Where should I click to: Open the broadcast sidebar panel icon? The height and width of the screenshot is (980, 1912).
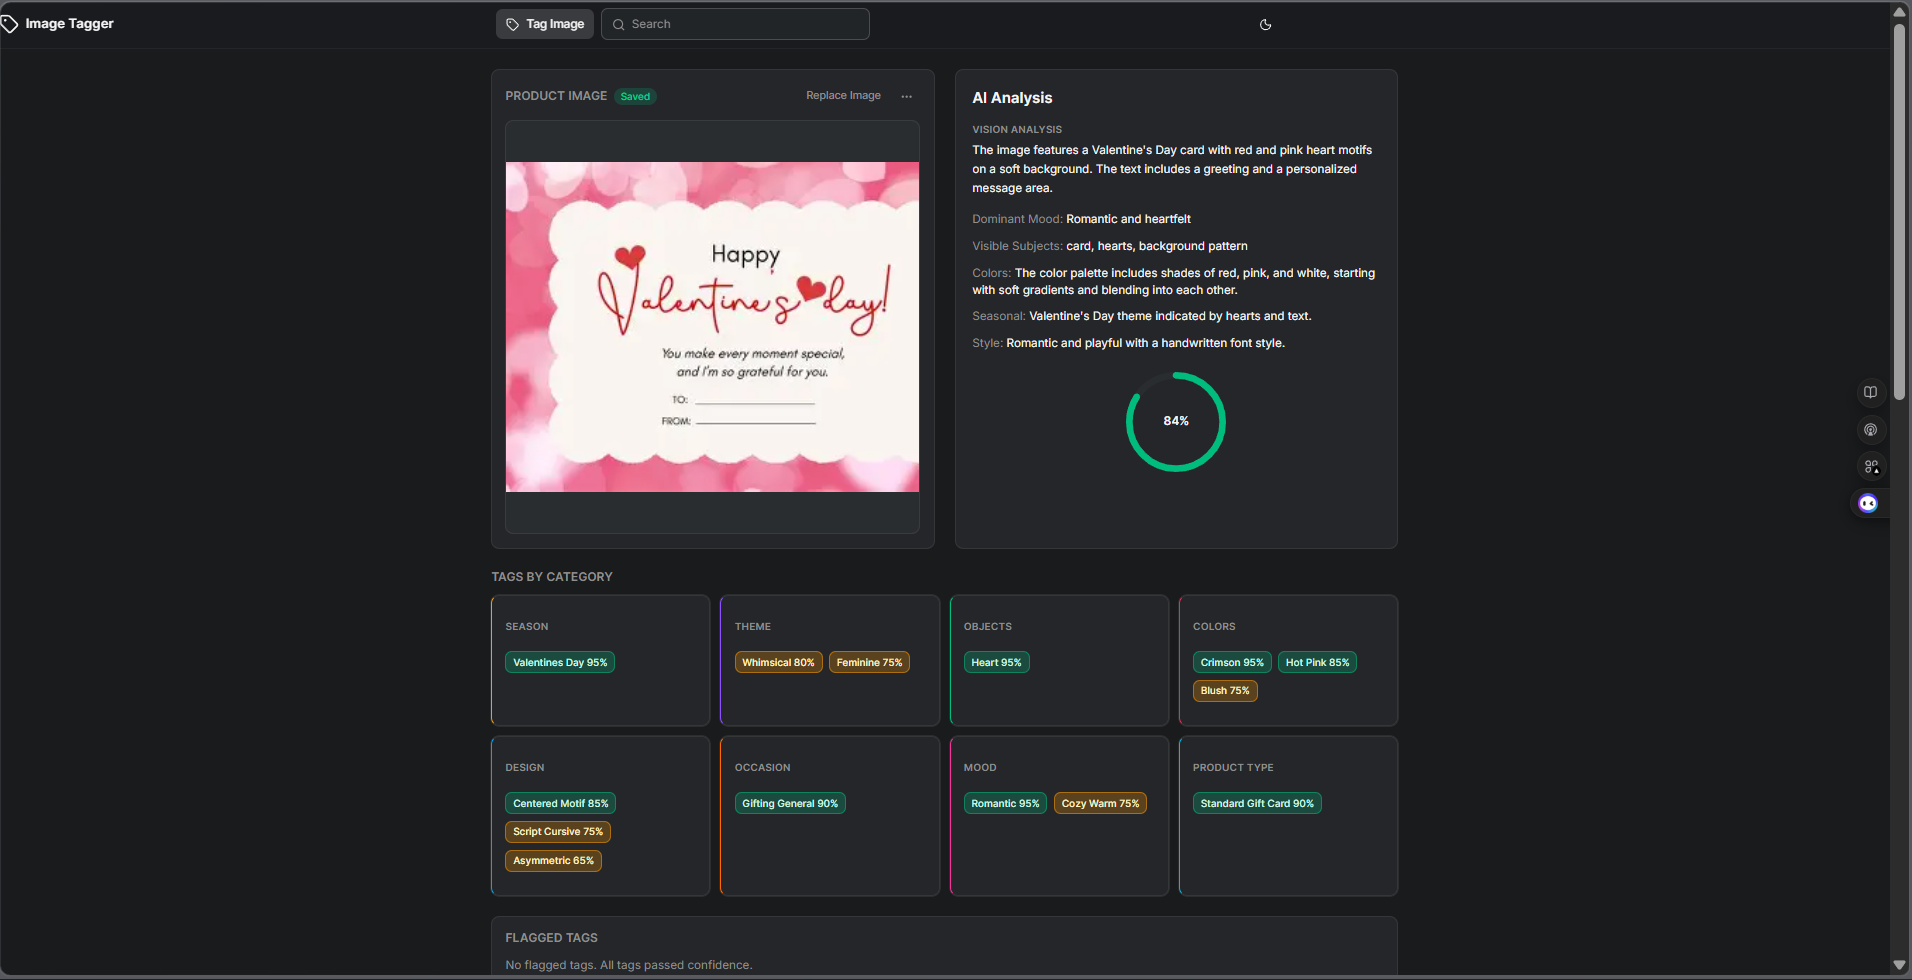(x=1870, y=430)
